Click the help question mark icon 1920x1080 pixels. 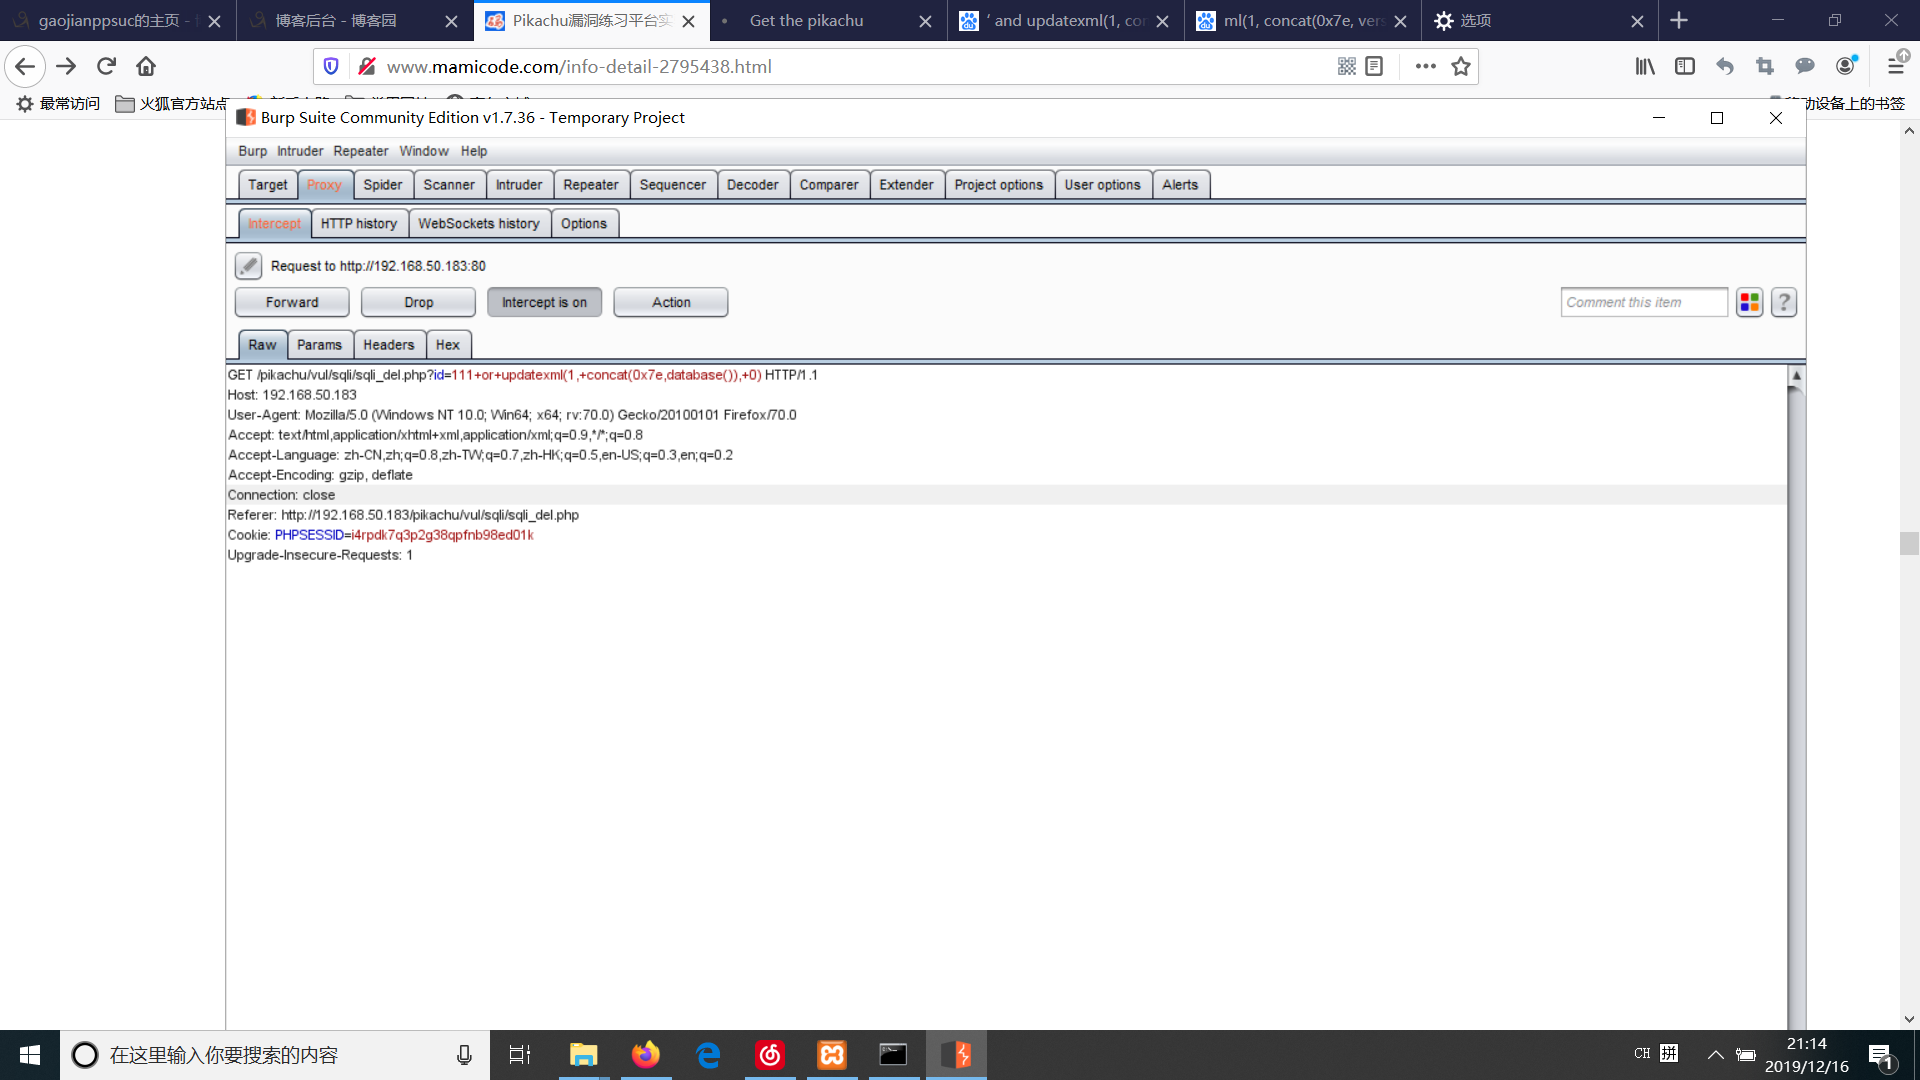click(1784, 302)
